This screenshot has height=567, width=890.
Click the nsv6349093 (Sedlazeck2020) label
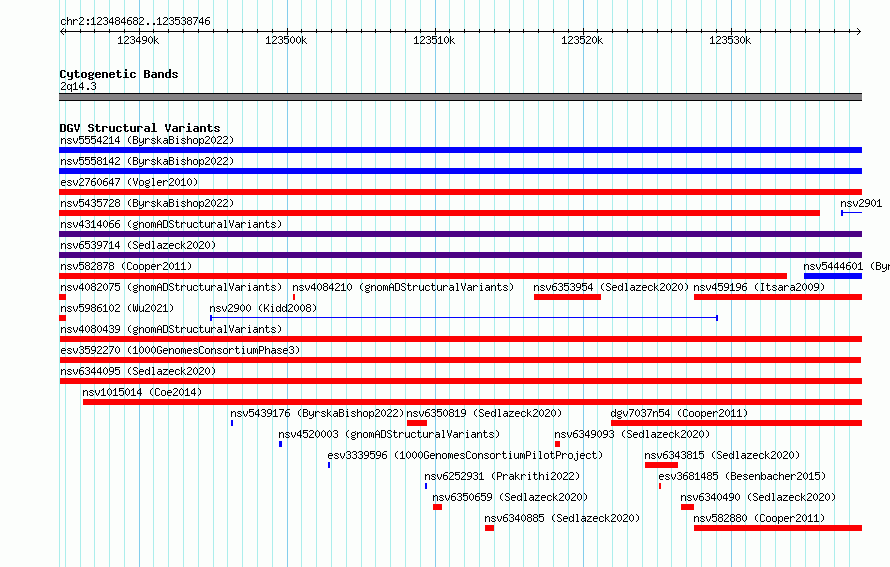pyautogui.click(x=632, y=434)
